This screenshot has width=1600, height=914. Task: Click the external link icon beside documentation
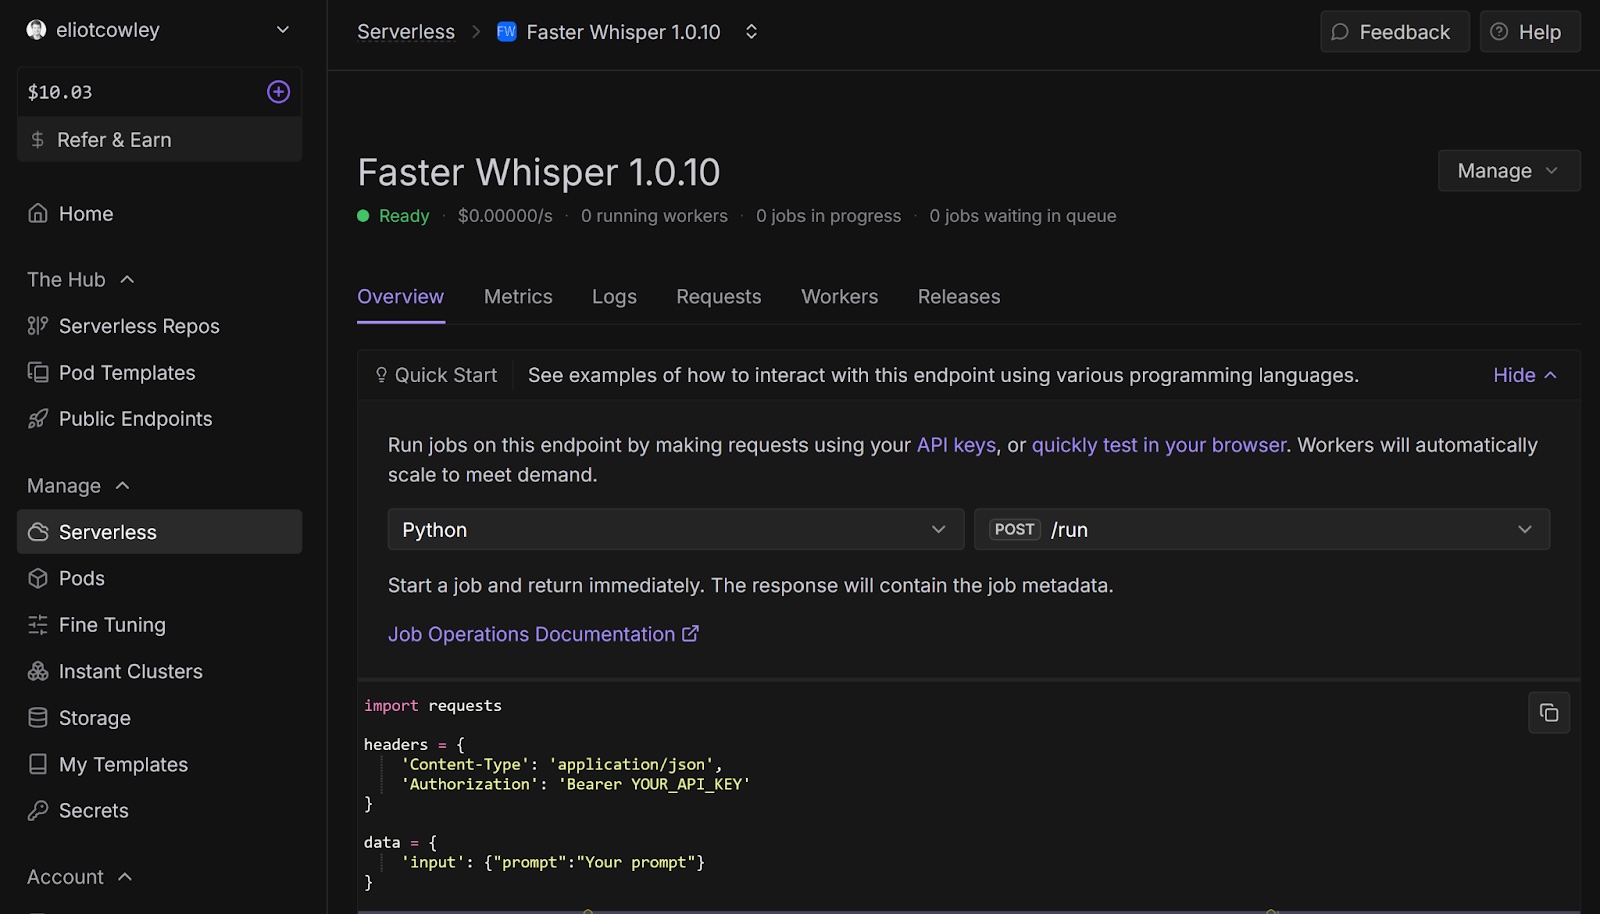click(690, 634)
